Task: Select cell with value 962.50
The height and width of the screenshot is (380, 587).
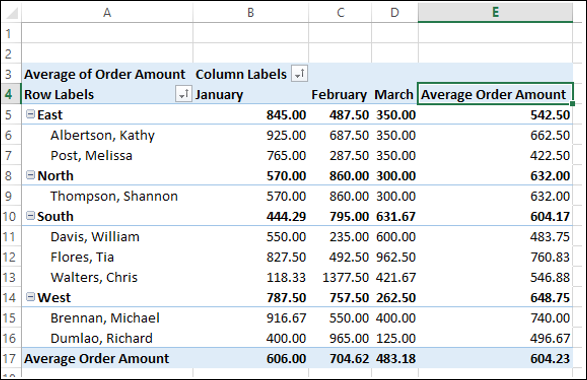Action: [x=395, y=257]
